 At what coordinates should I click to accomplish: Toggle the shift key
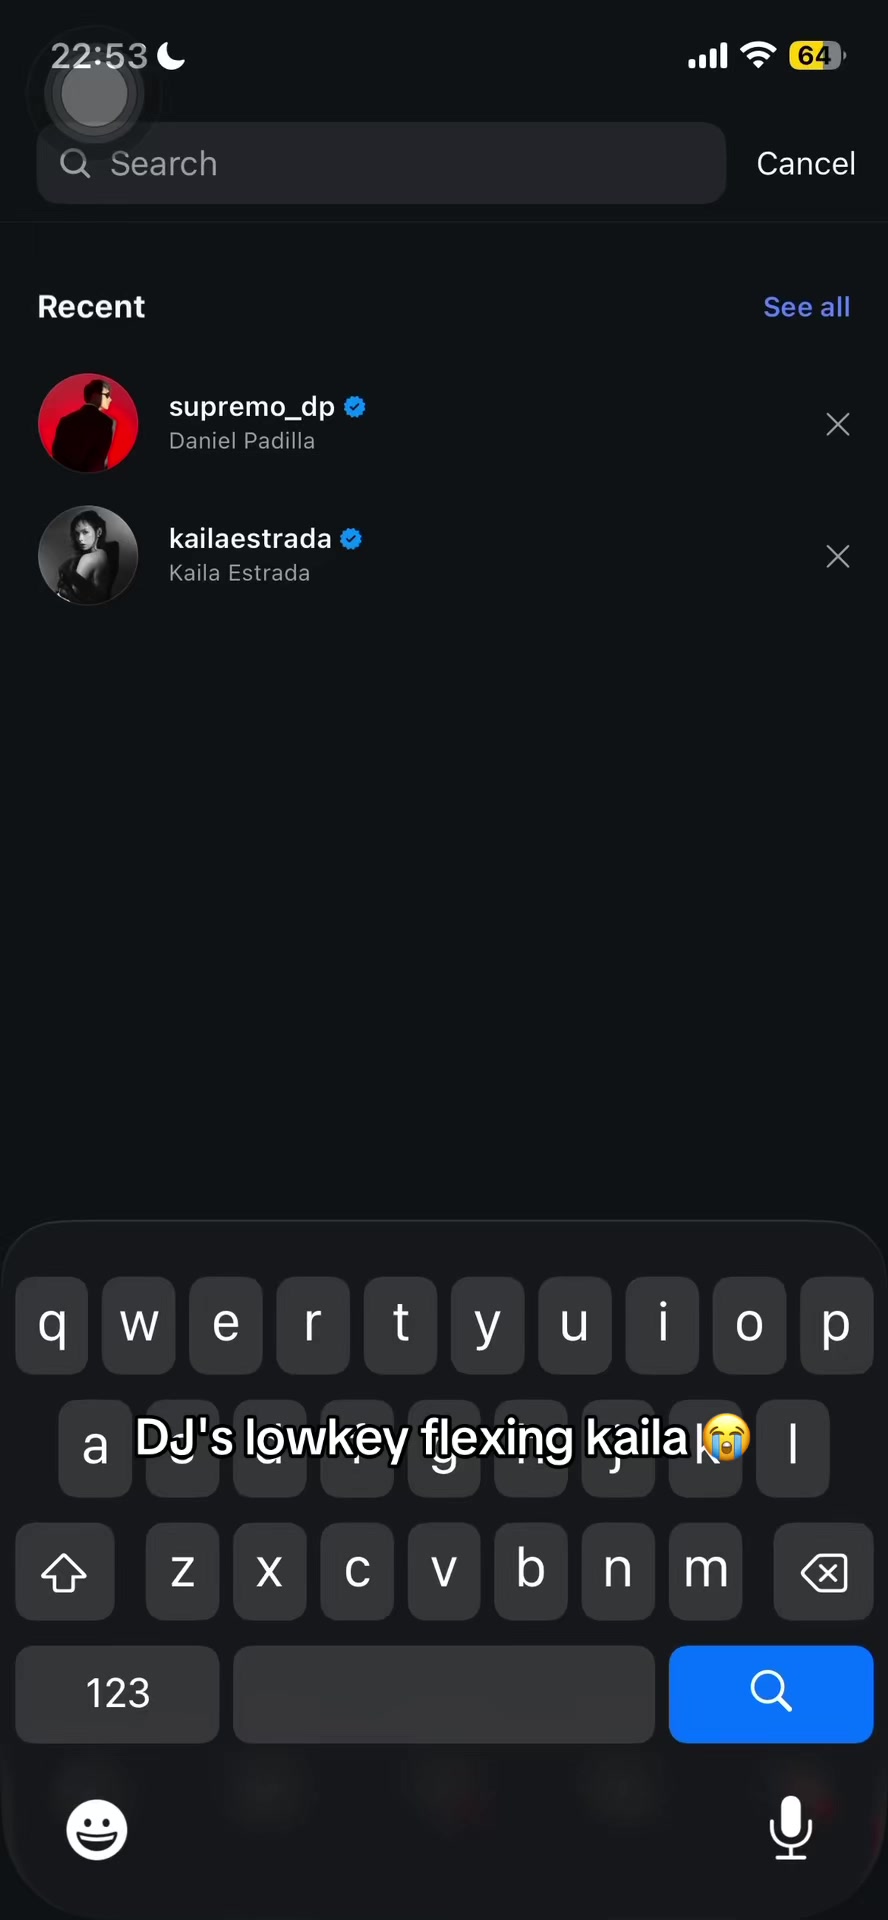(x=65, y=1572)
